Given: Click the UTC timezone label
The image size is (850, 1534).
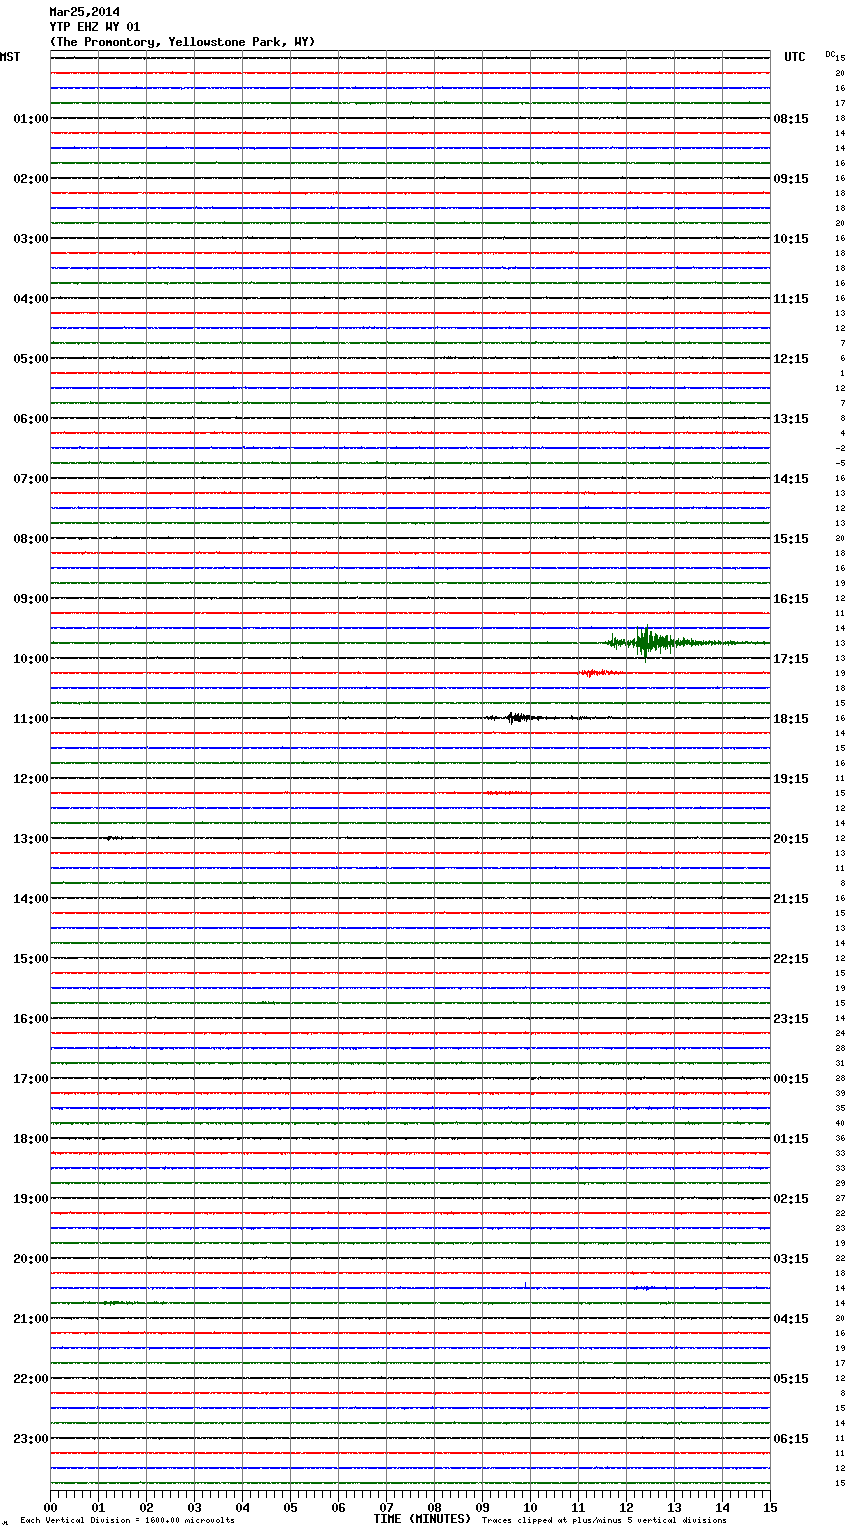Looking at the screenshot, I should (x=794, y=57).
